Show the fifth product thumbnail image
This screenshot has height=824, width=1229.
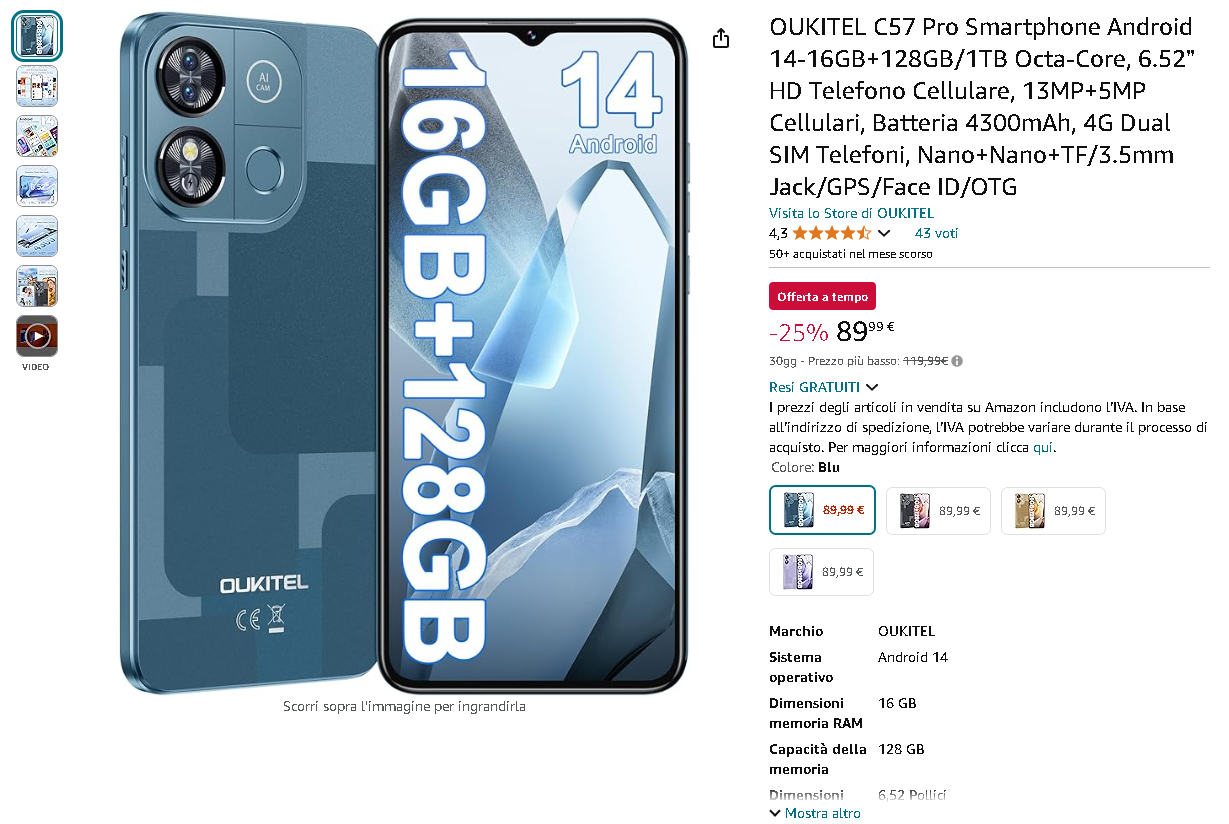37,236
